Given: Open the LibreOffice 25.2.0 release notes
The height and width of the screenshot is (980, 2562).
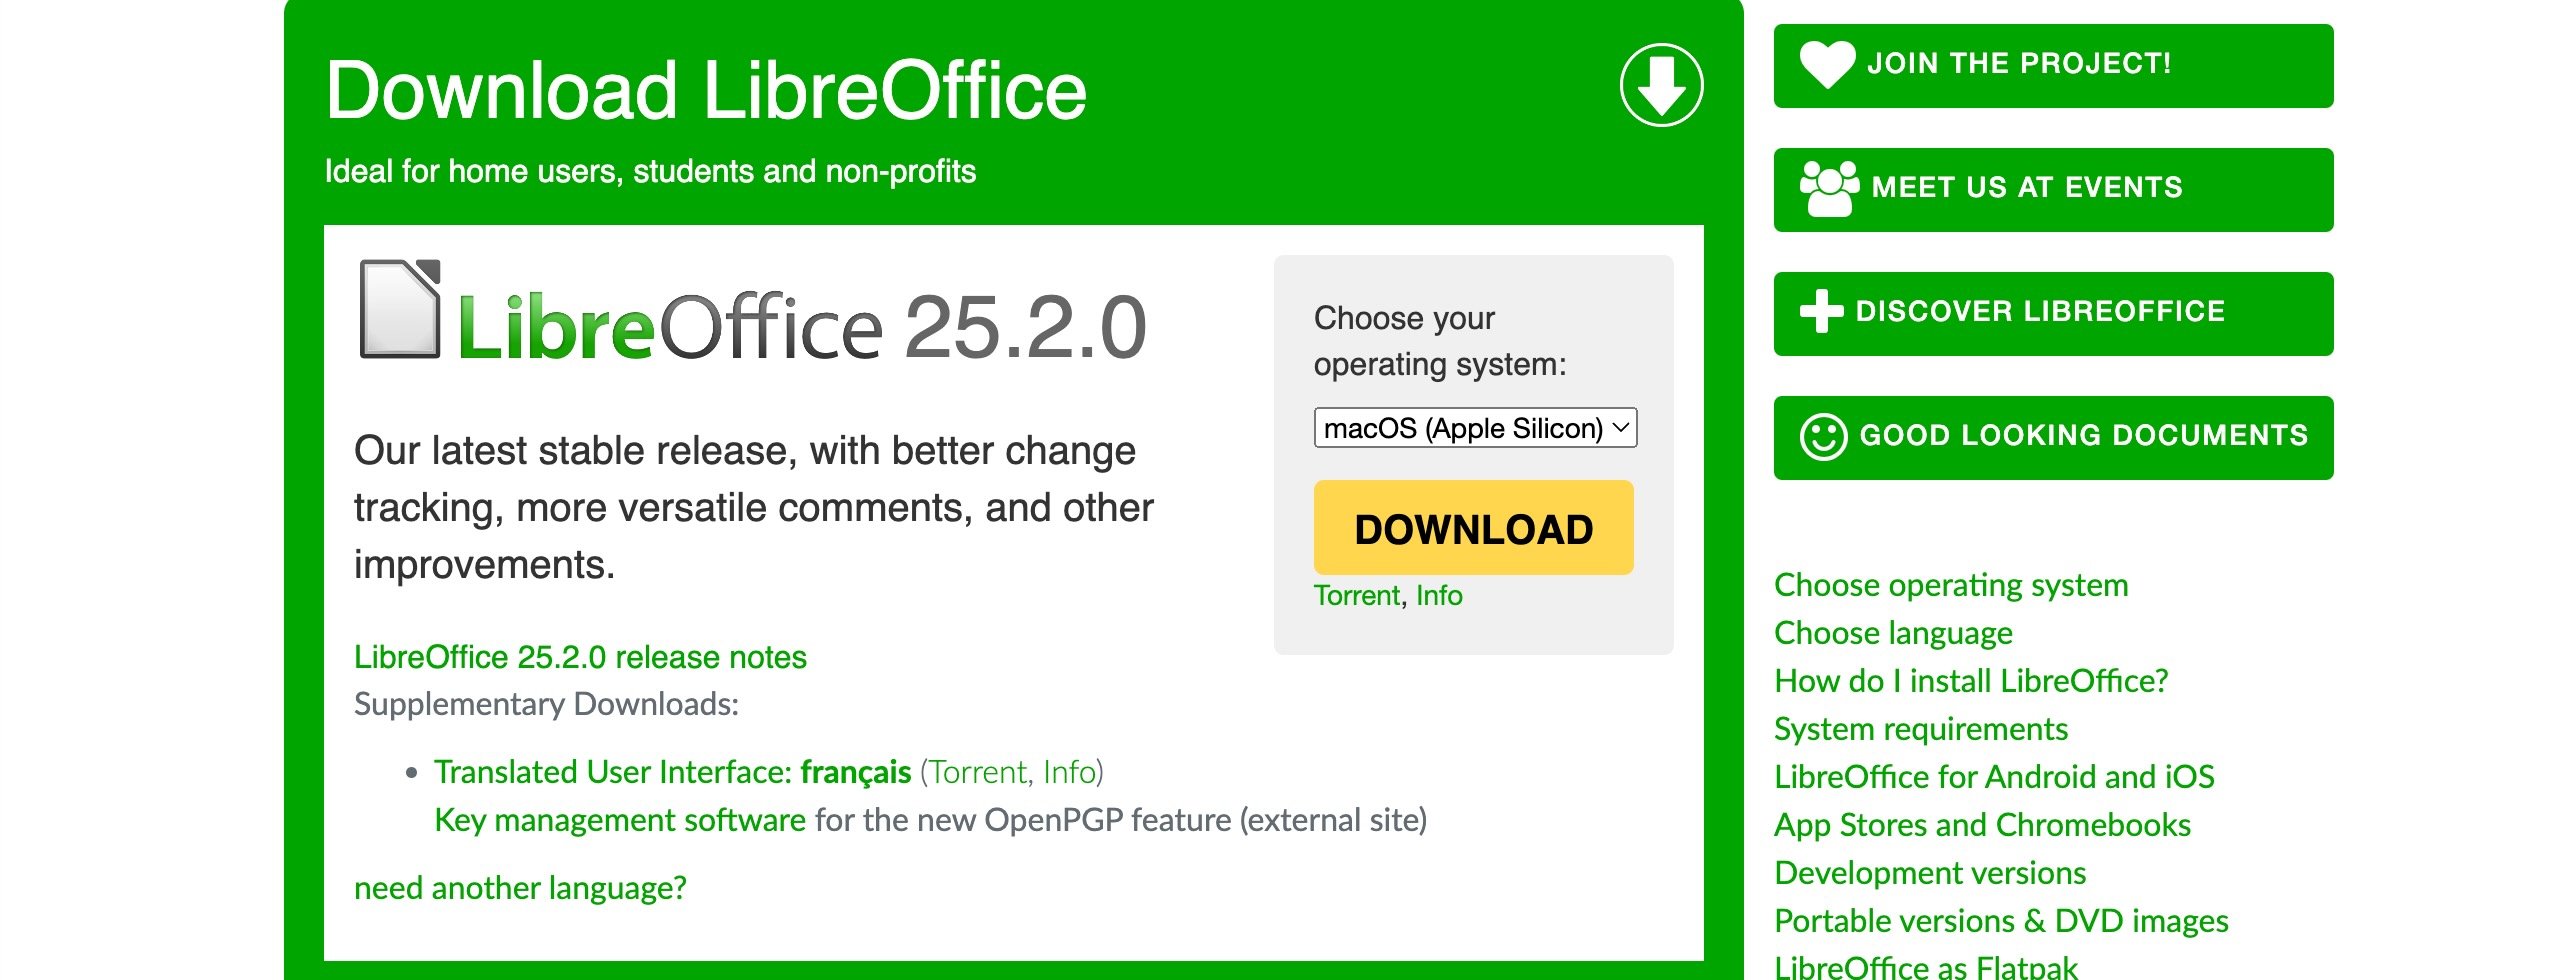Looking at the screenshot, I should (x=580, y=657).
